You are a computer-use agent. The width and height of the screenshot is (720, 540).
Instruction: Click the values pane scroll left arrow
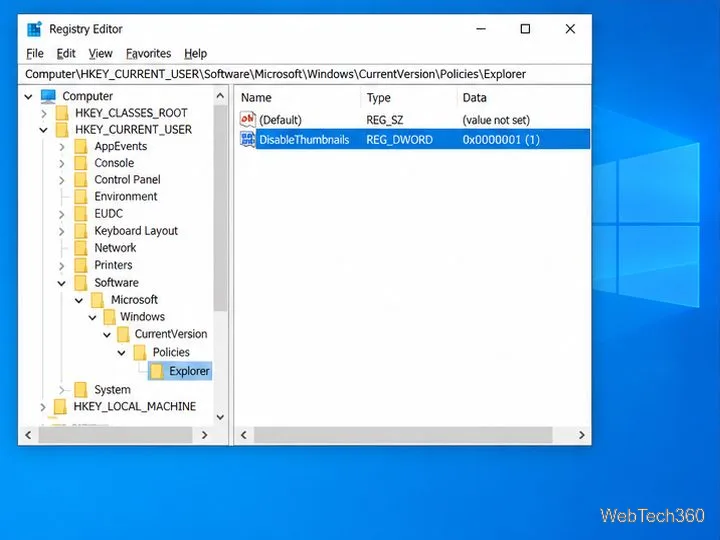[244, 435]
